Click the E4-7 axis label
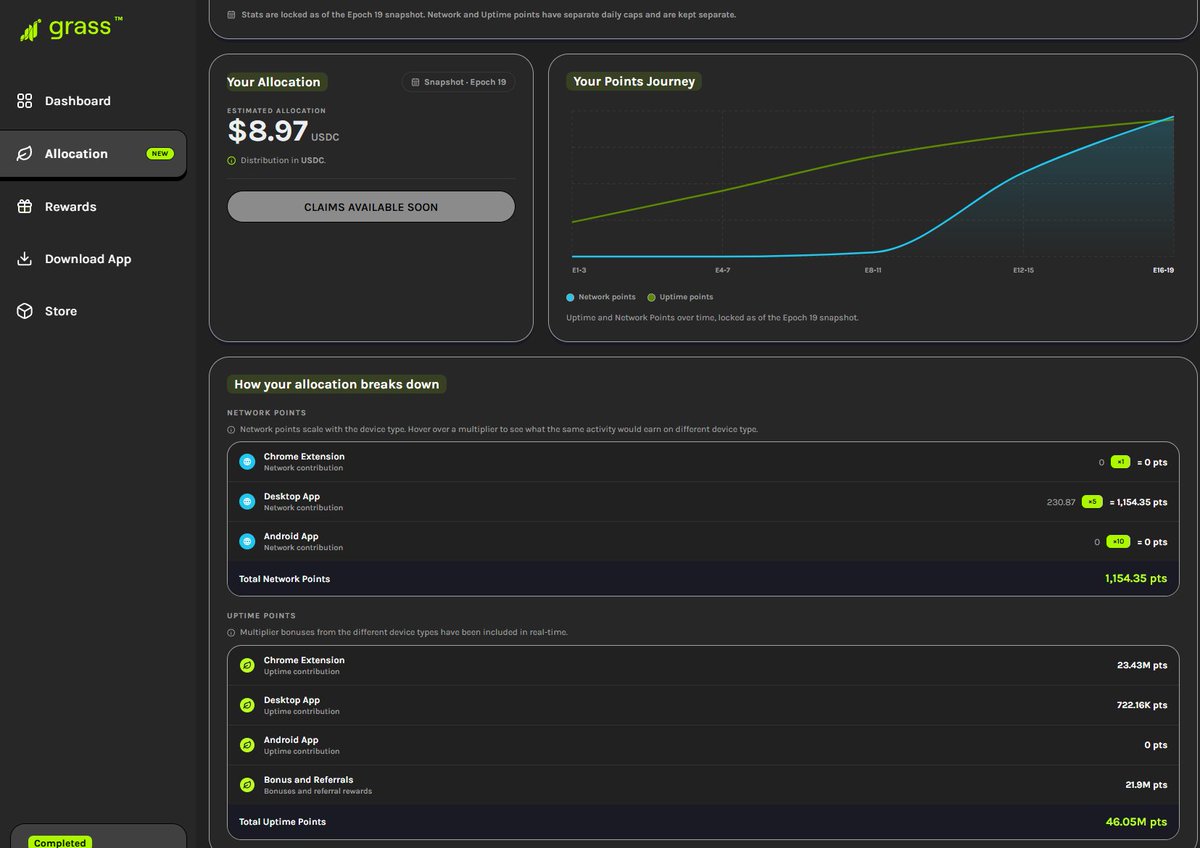Screen dimensions: 1200x848 (x=723, y=271)
